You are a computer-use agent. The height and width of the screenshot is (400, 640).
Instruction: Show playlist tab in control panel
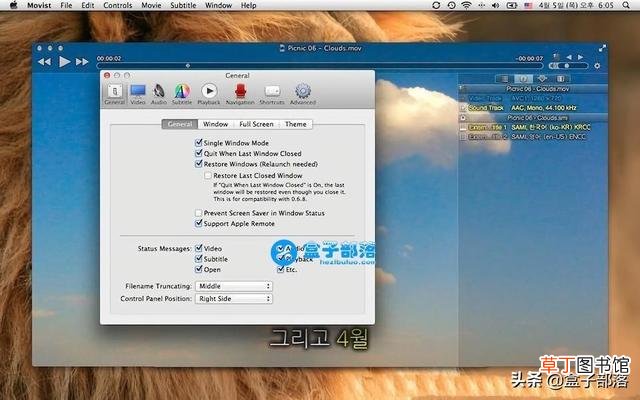tap(505, 79)
